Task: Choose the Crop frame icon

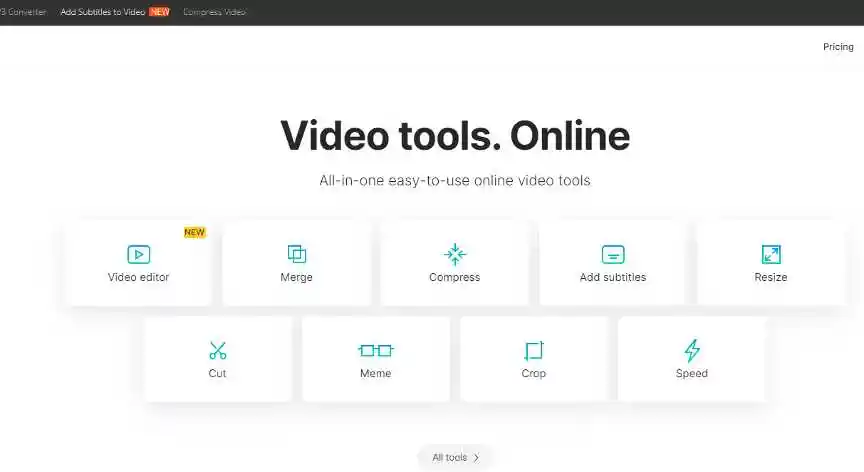Action: point(534,350)
